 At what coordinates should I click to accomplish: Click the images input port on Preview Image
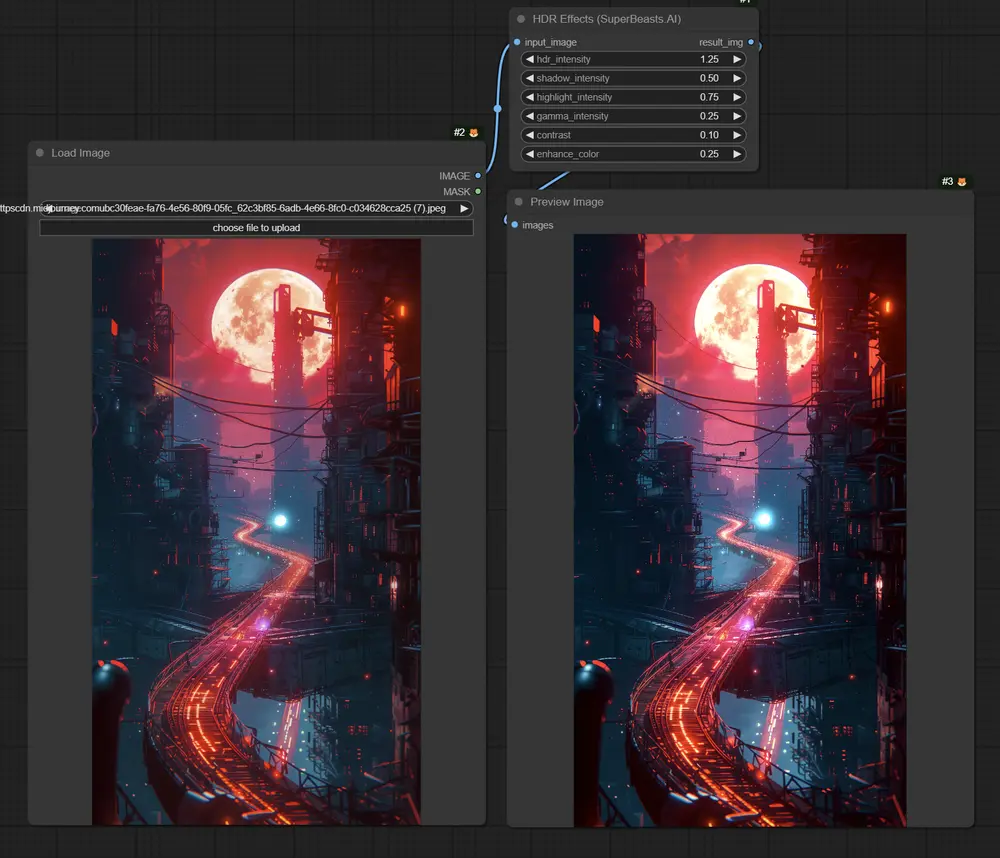515,225
